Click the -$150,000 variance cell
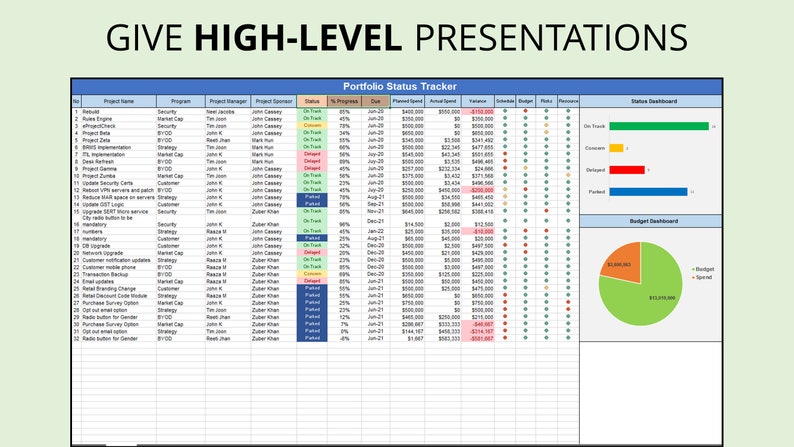This screenshot has width=794, height=447. pyautogui.click(x=478, y=112)
